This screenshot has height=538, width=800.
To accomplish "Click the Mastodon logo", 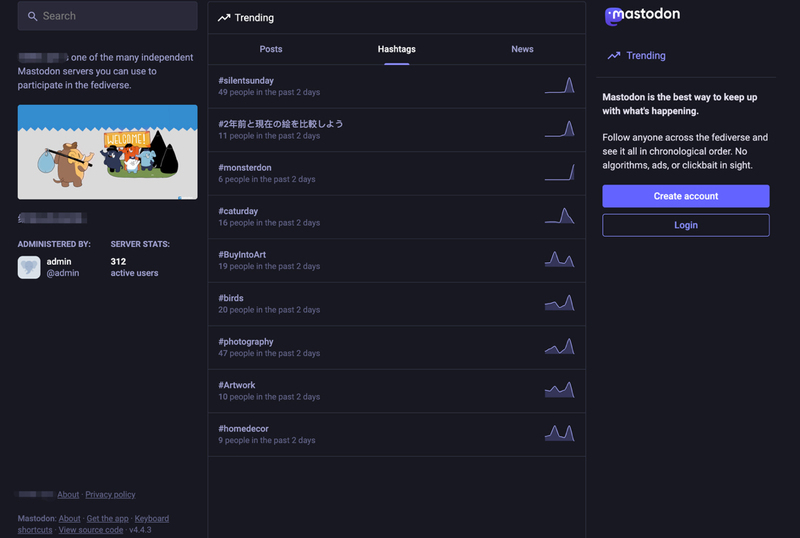I will pyautogui.click(x=642, y=15).
